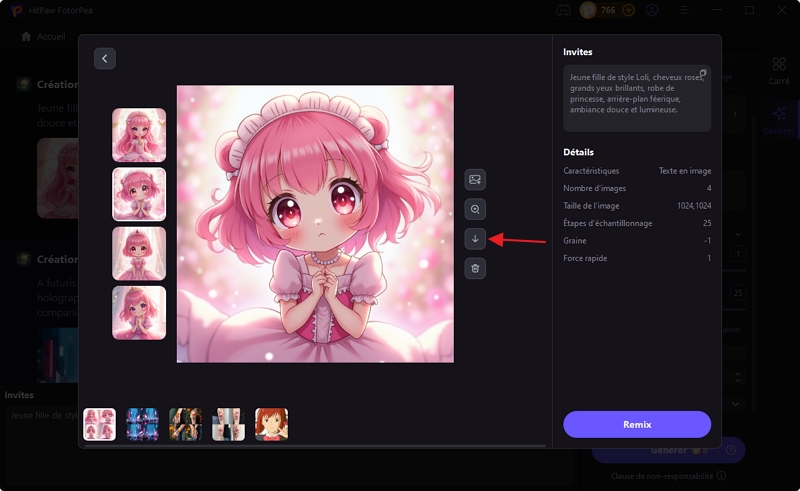Click the plus icon to add credits

[629, 10]
